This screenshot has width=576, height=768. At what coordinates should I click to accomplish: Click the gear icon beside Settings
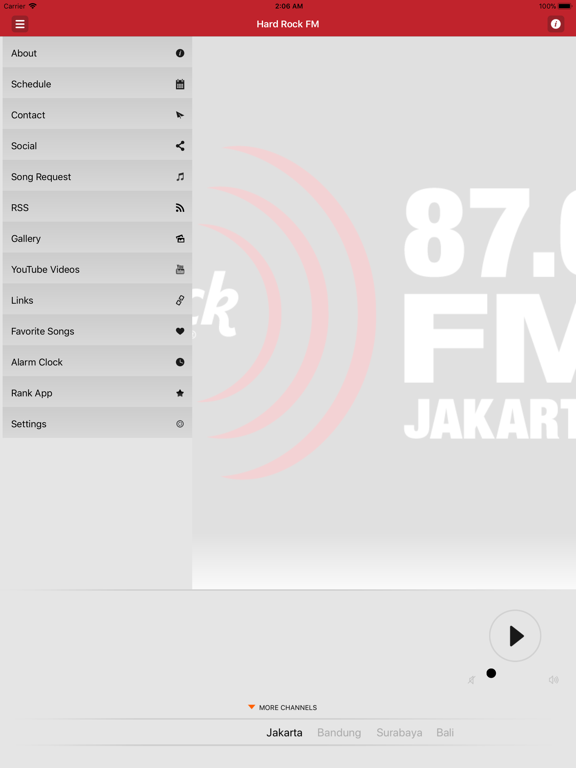click(180, 424)
